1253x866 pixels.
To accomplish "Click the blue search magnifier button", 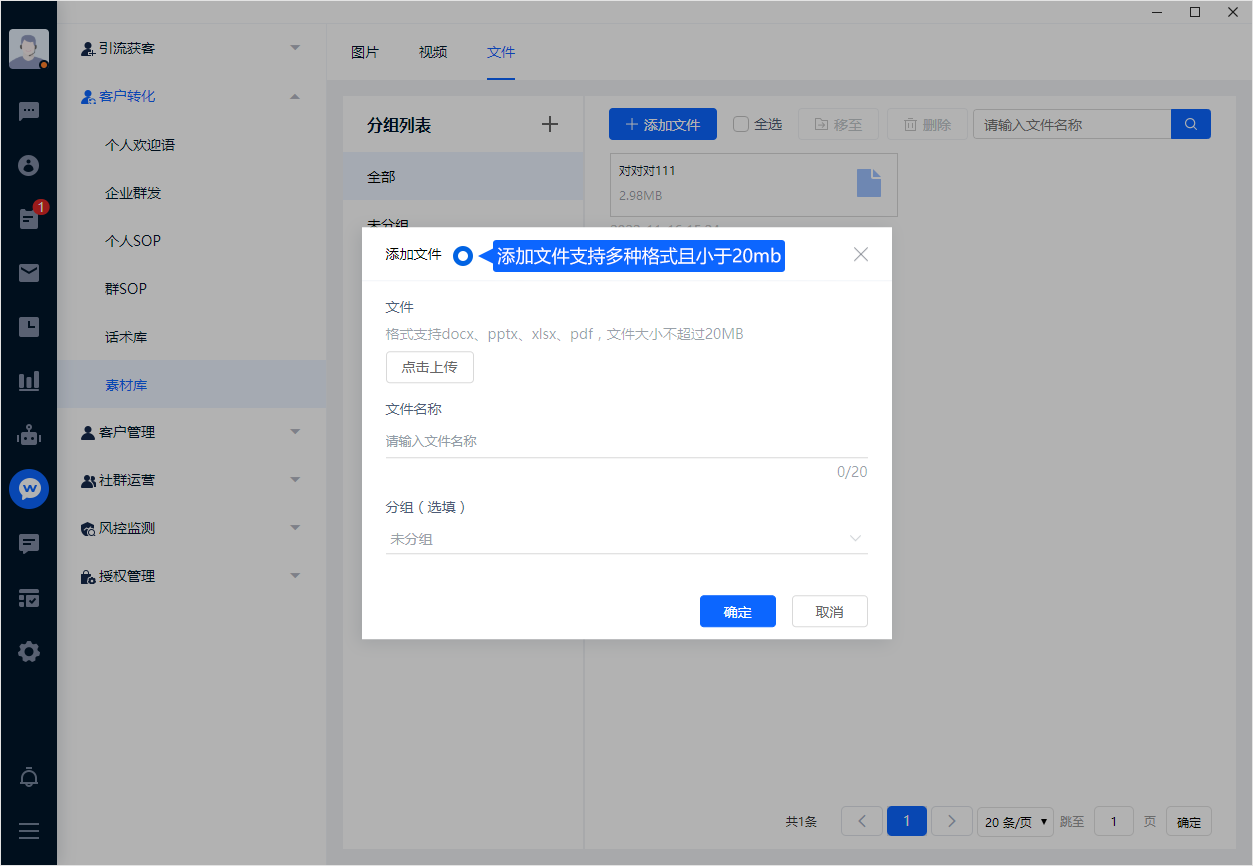I will (1190, 125).
